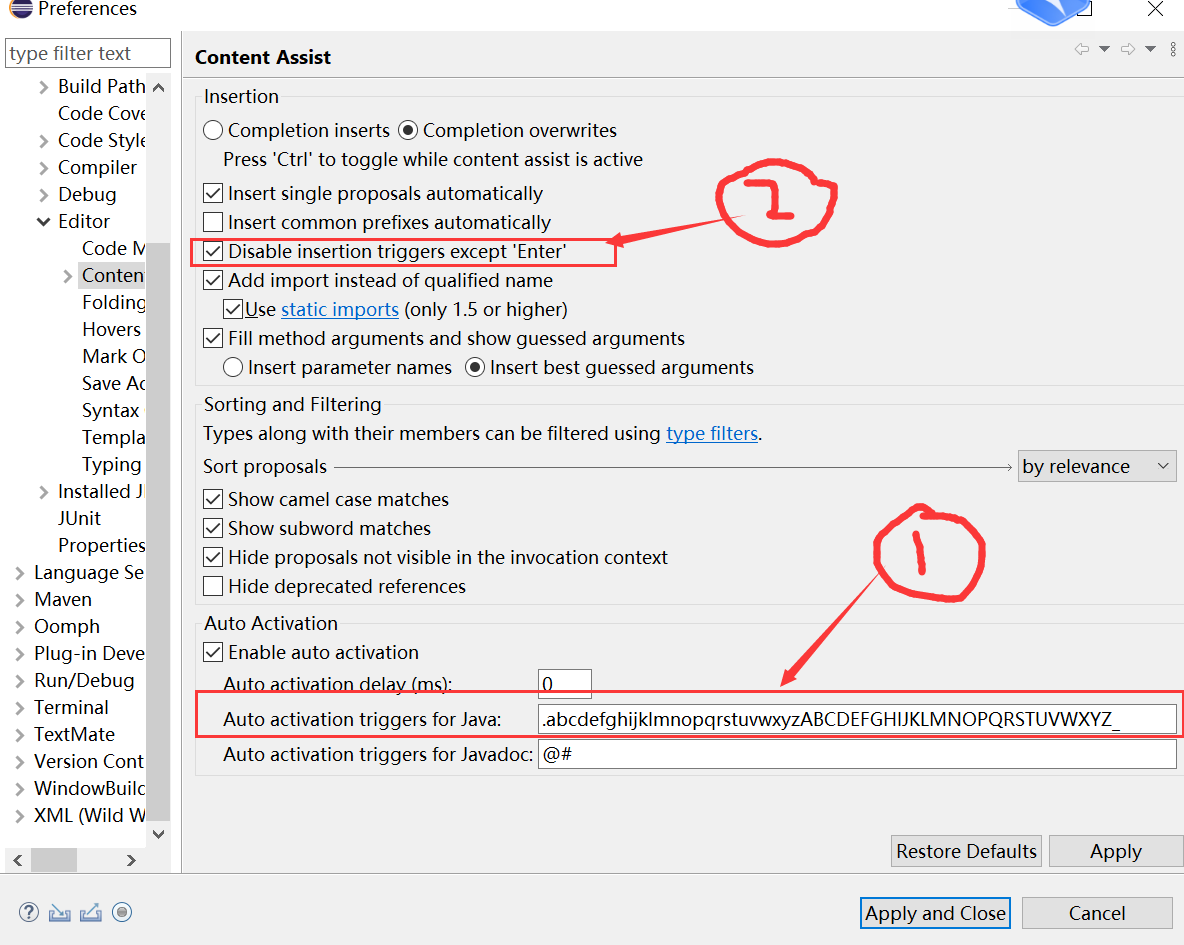This screenshot has height=945, width=1184.
Task: Select the Completion inserts radio button
Action: tap(213, 131)
